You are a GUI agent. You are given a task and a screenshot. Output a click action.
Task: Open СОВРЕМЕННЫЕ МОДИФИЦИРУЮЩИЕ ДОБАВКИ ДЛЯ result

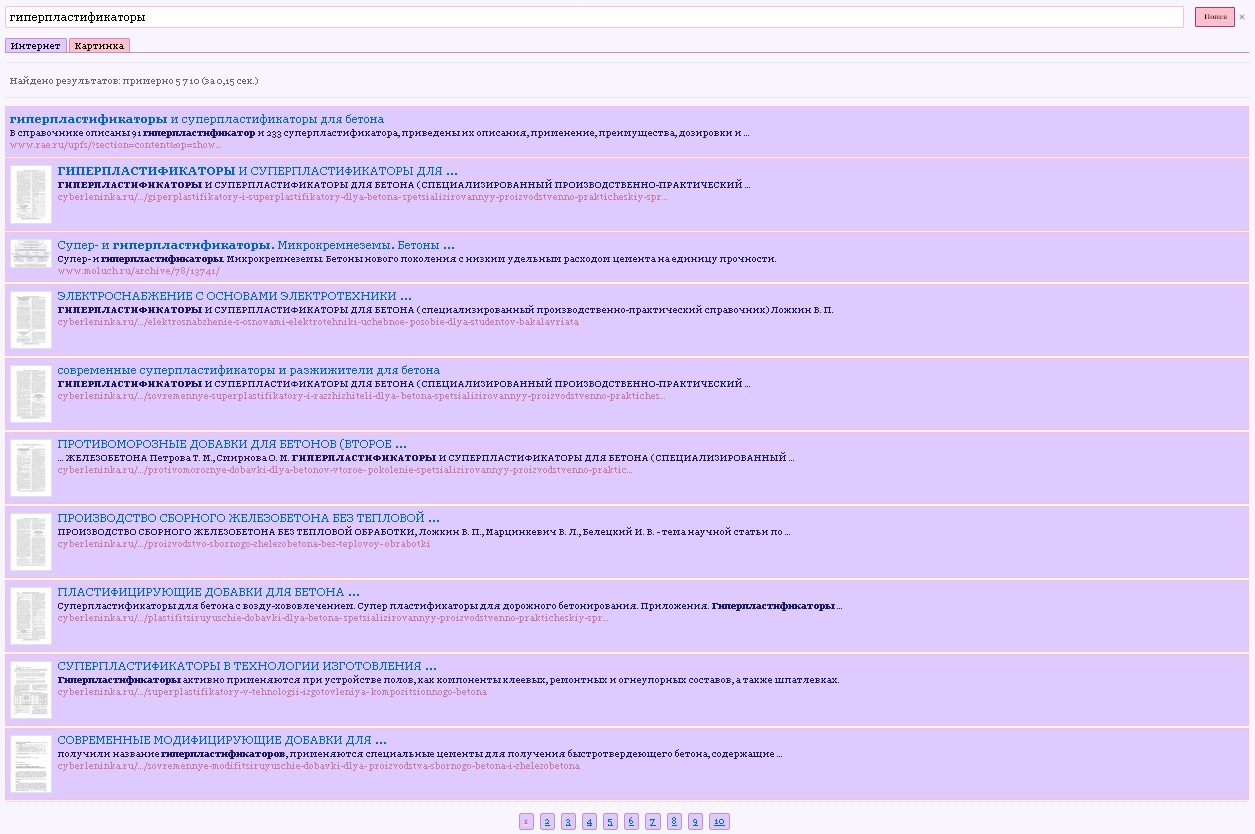pos(221,740)
